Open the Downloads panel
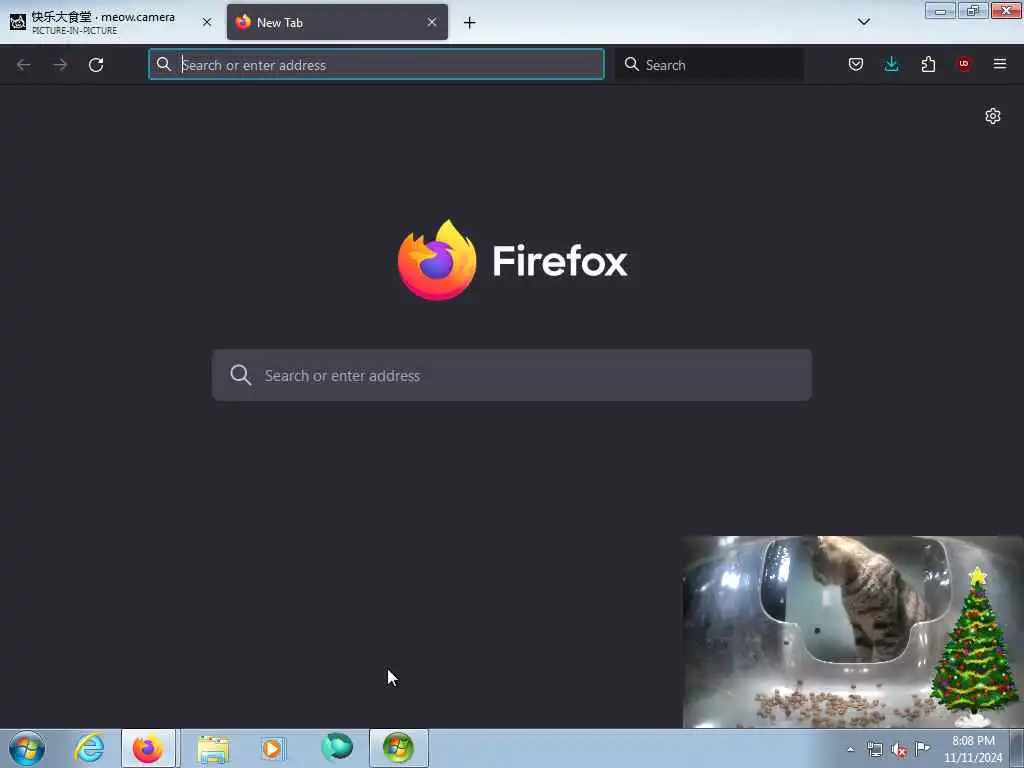This screenshot has width=1024, height=768. click(x=891, y=64)
